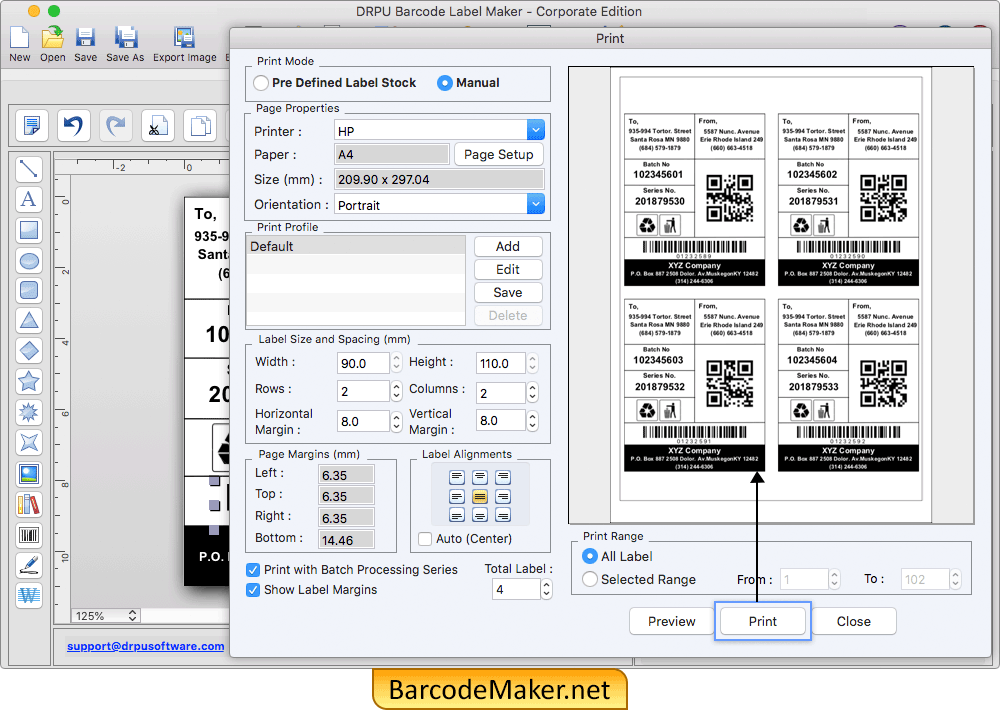Set label alignment to top left
The width and height of the screenshot is (1000, 710).
click(x=457, y=477)
